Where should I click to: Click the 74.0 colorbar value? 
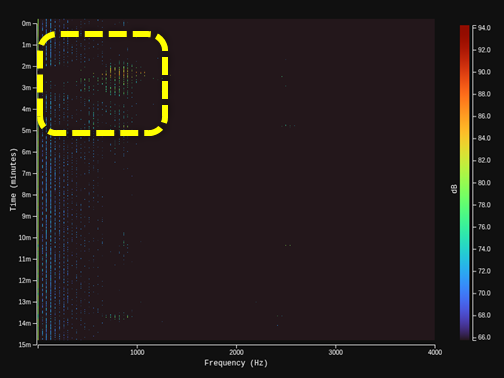click(x=484, y=249)
